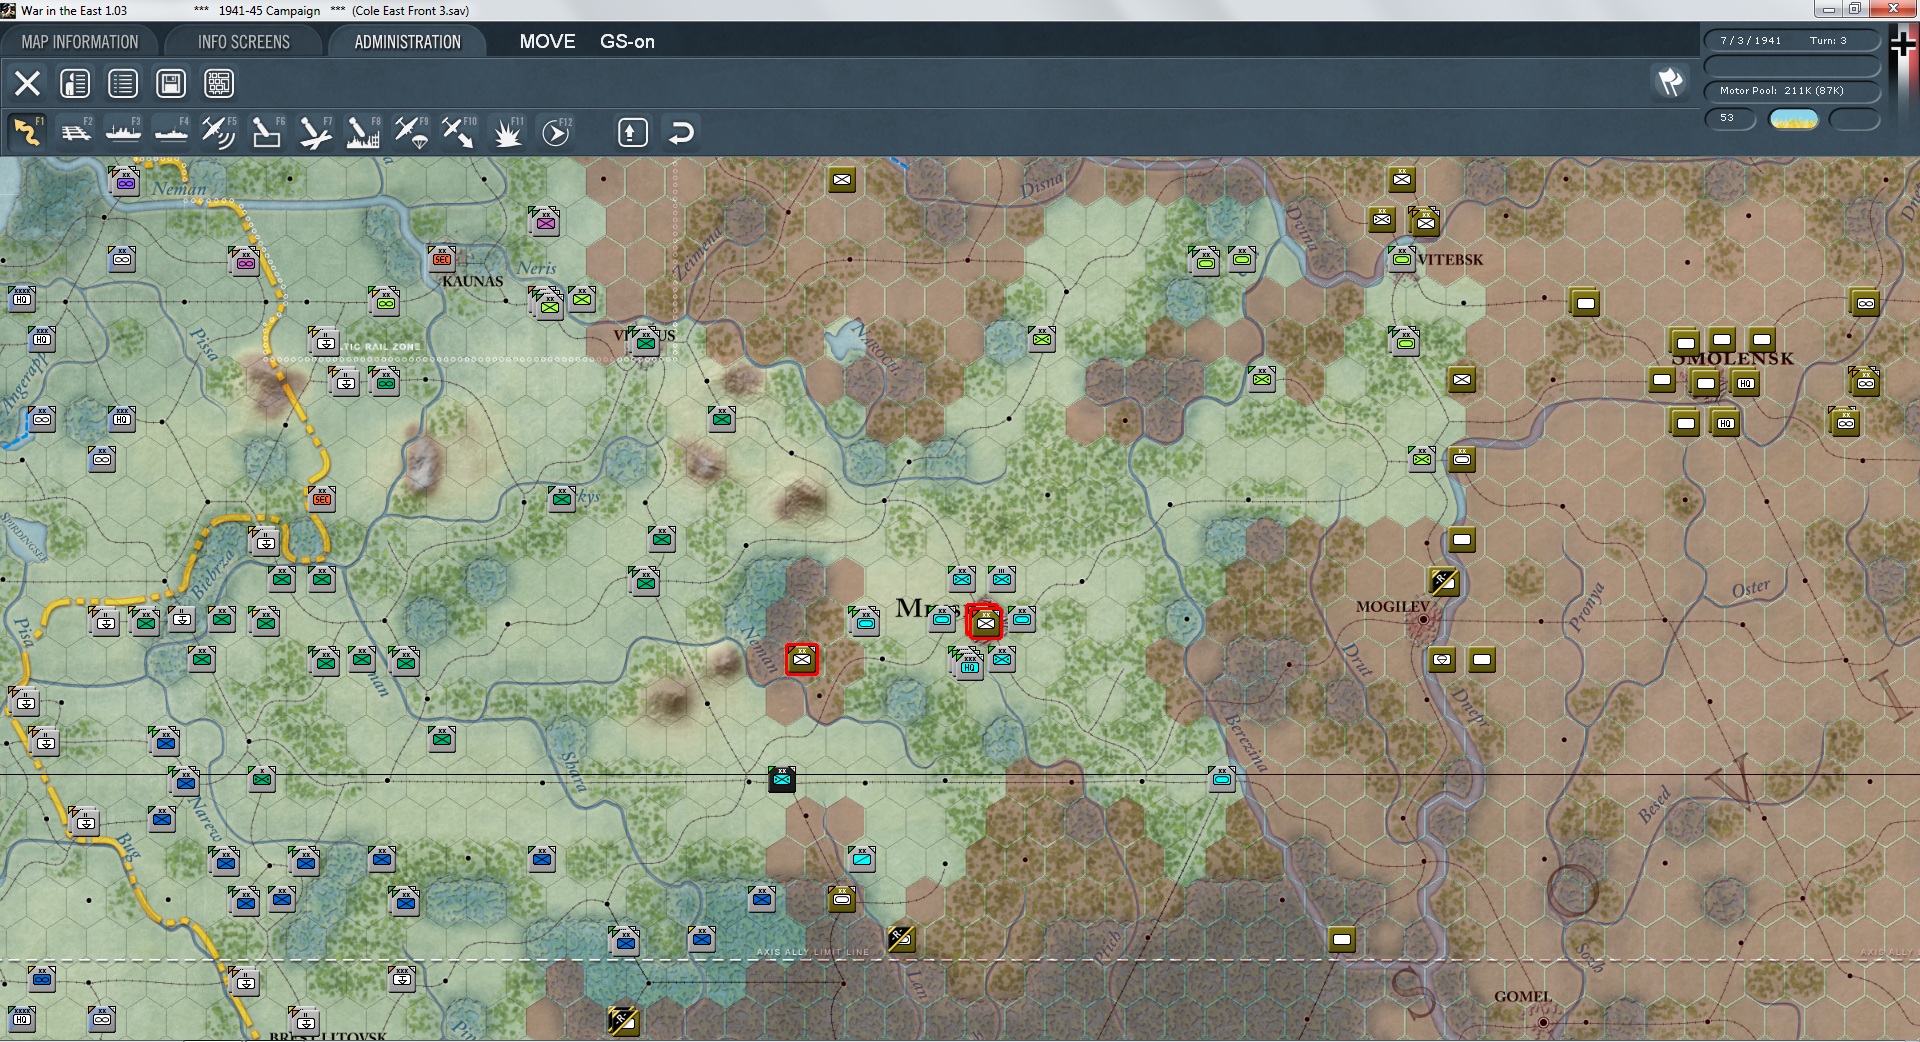Click the Undo move curved arrow icon
1920x1042 pixels.
click(681, 132)
